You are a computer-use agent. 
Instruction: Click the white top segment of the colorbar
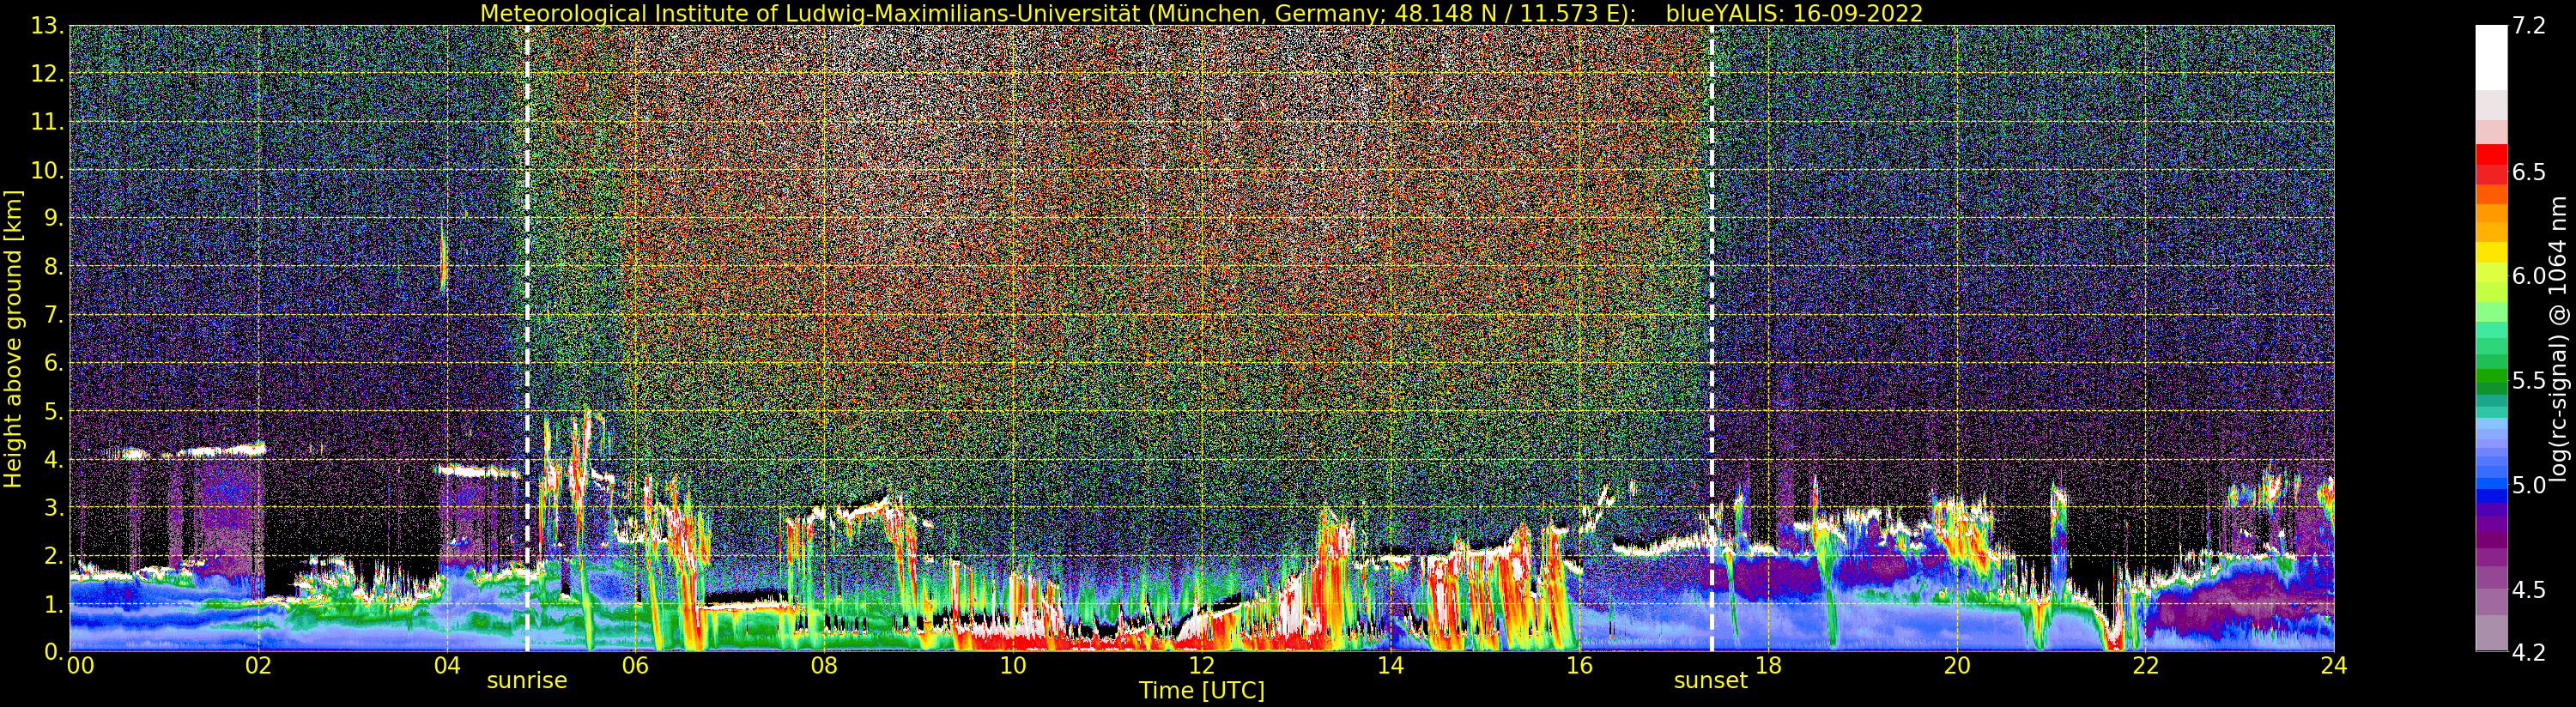click(2491, 58)
